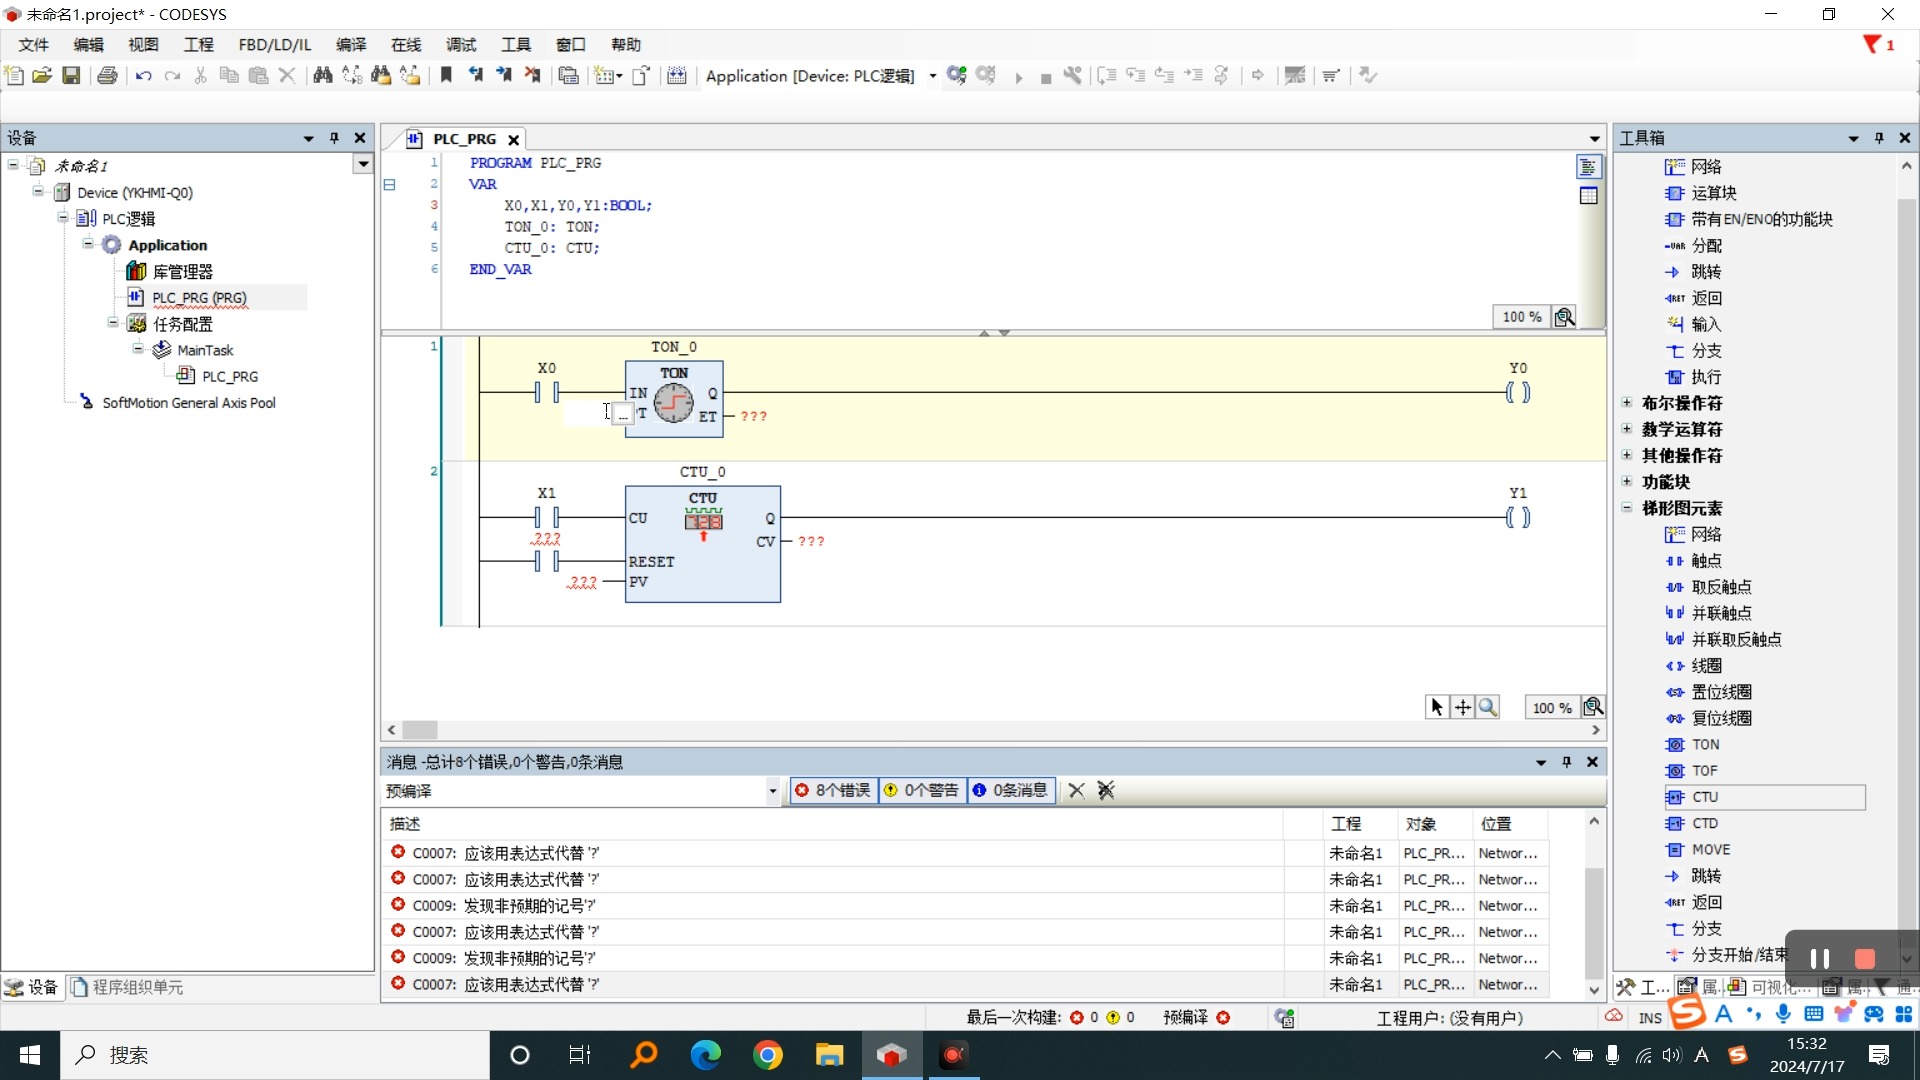
Task: Select the CTD element in toolbox
Action: pos(1704,824)
